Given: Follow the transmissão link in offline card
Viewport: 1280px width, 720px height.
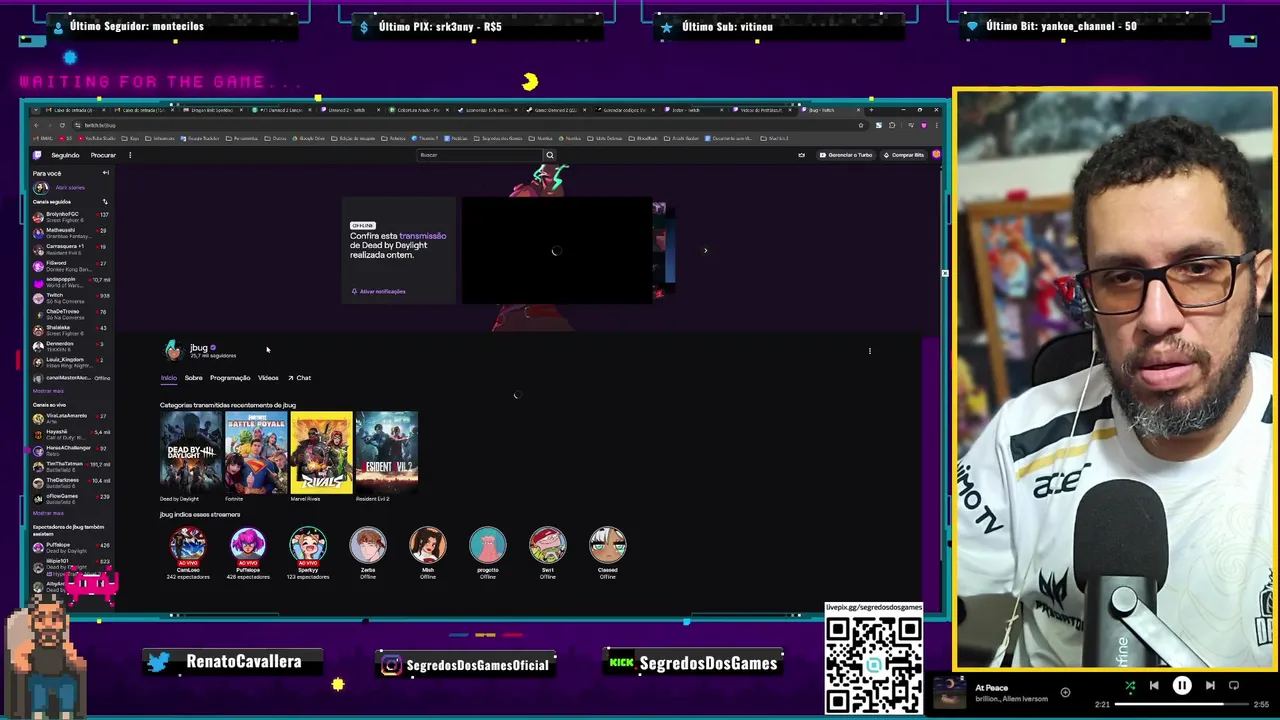Looking at the screenshot, I should (x=422, y=236).
